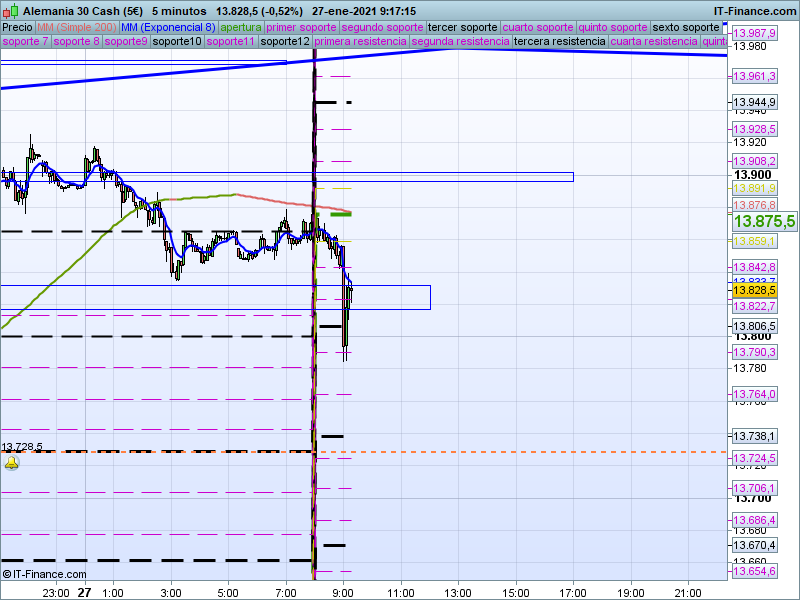Click the orange 13.828,5 current price tag
Screen dimensions: 800x600
click(x=754, y=290)
